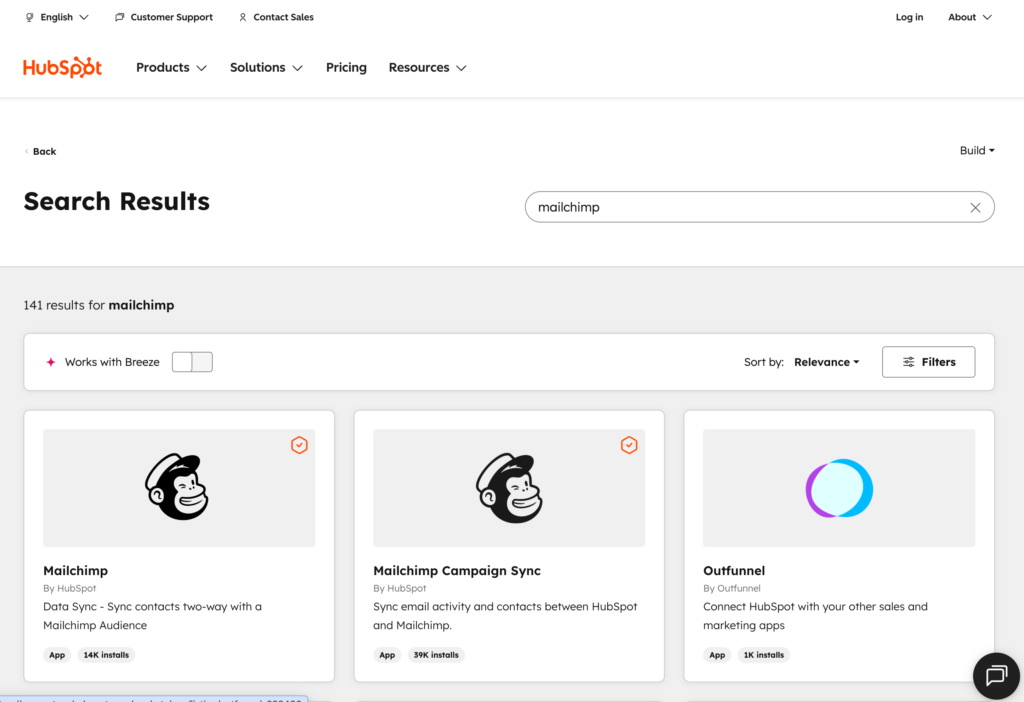Viewport: 1024px width, 702px height.
Task: Expand the English language selector
Action: coord(57,17)
